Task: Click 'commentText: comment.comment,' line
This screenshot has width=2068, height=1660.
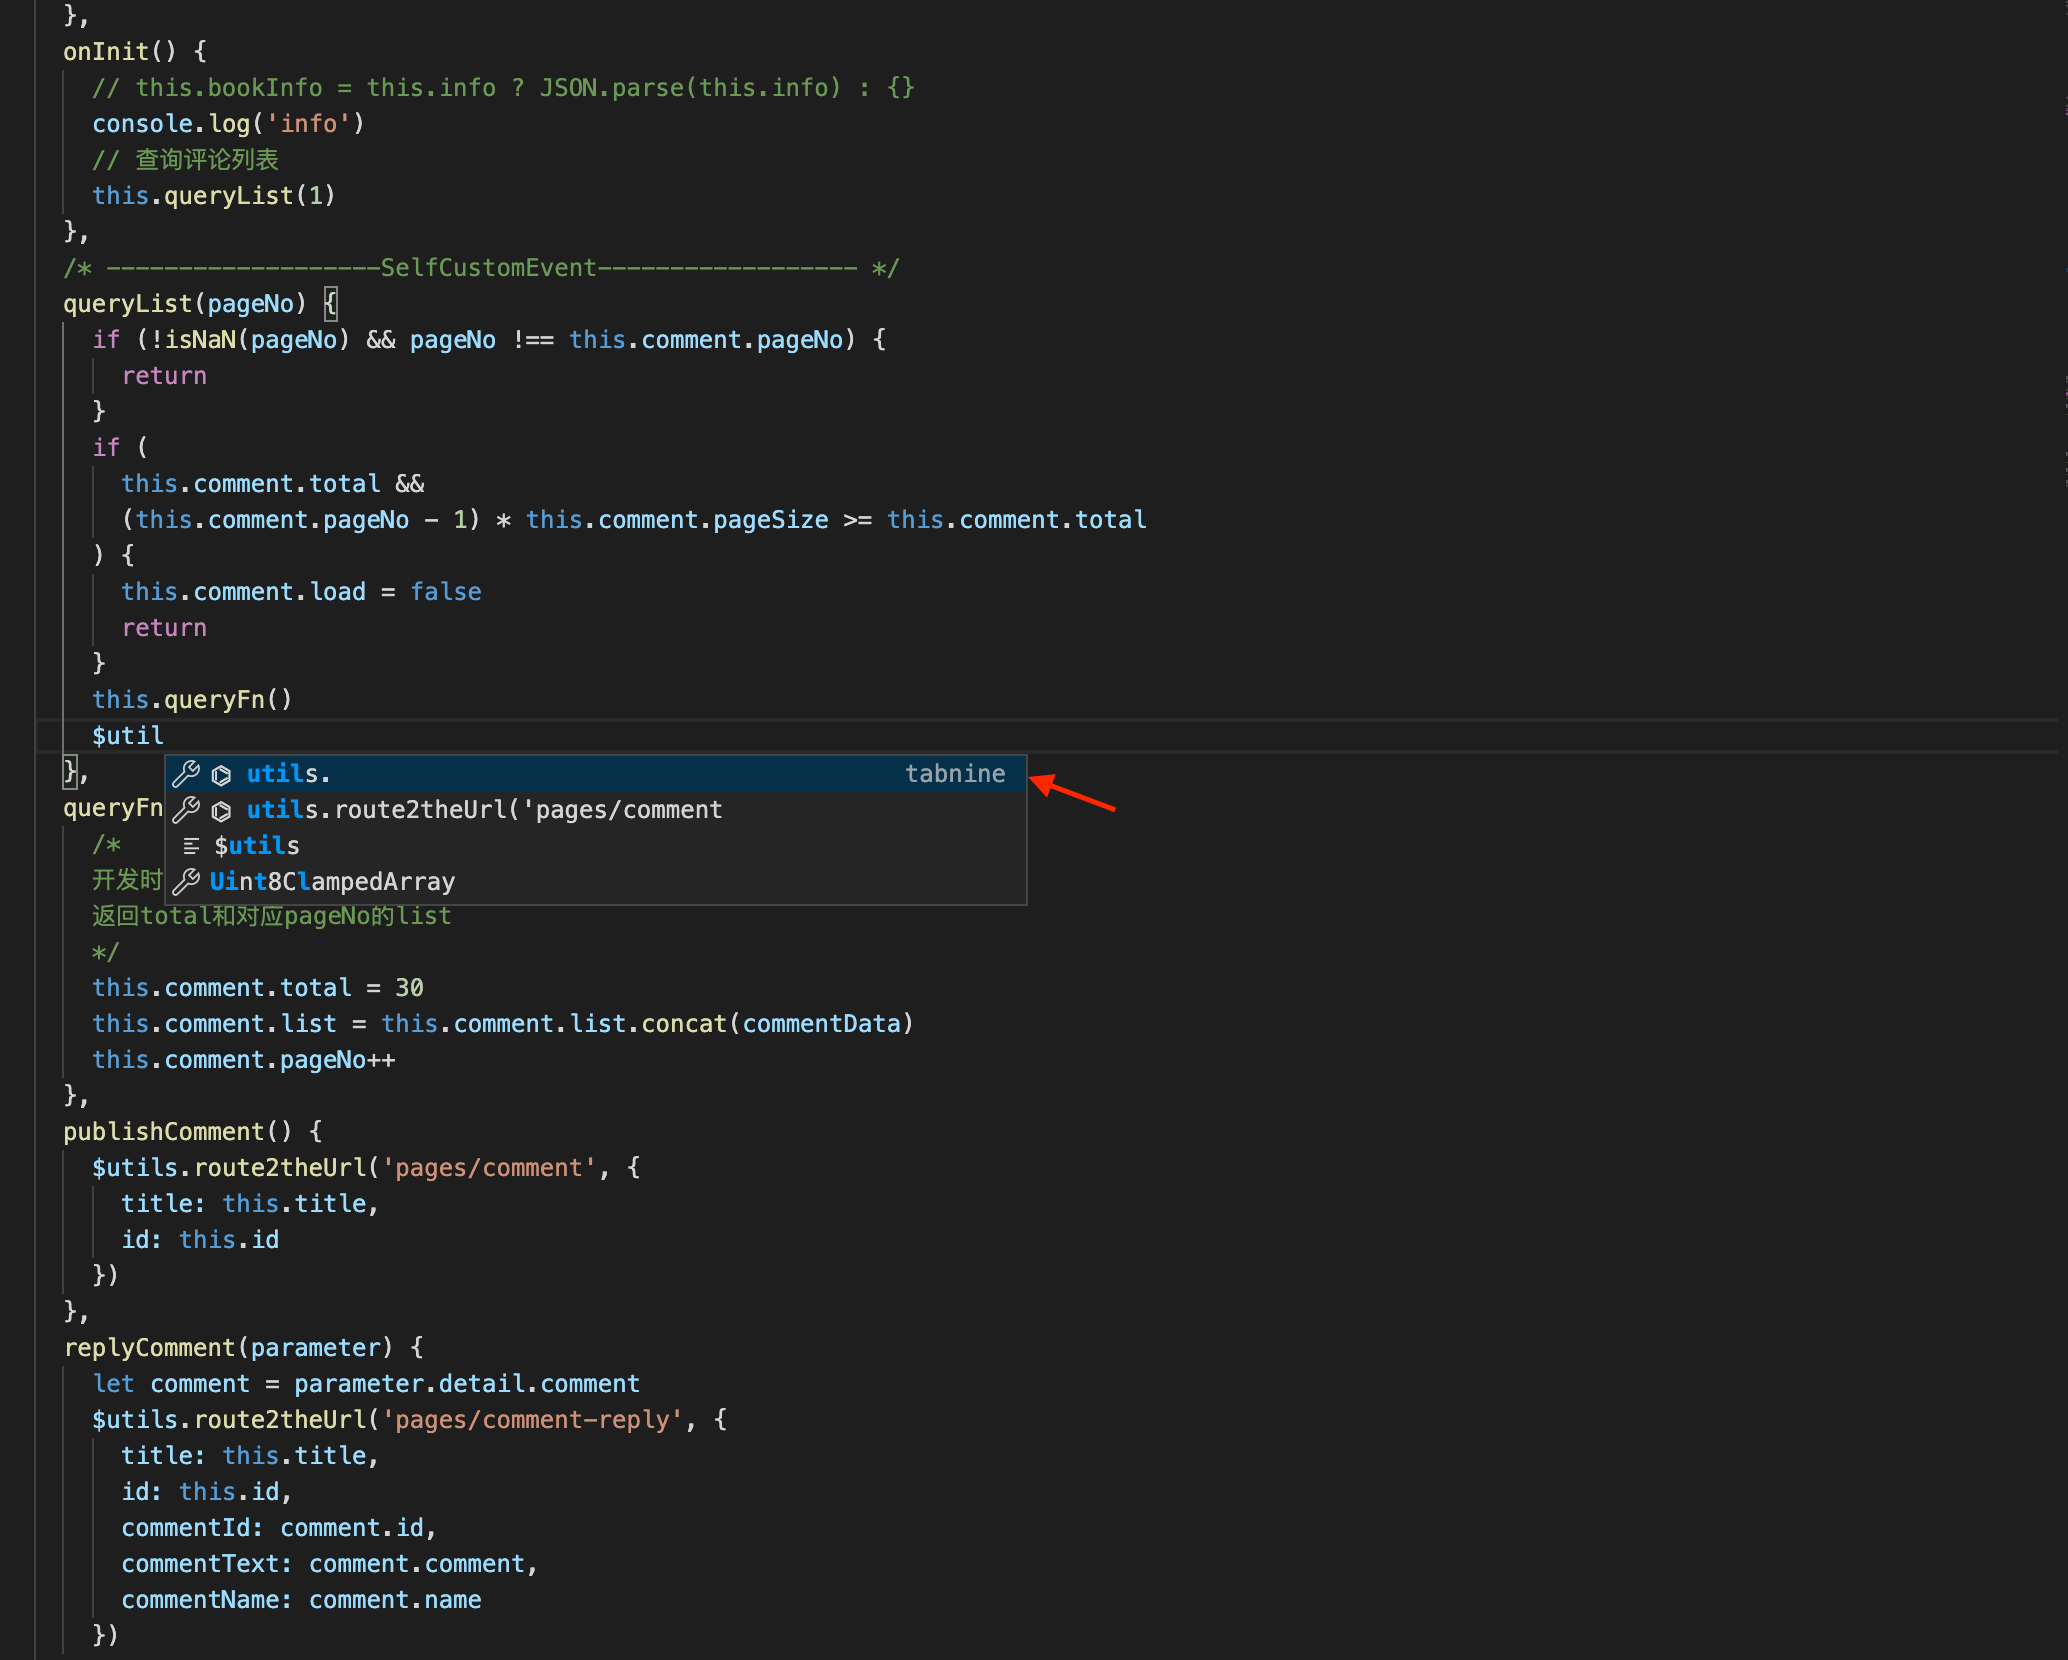Action: tap(330, 1564)
